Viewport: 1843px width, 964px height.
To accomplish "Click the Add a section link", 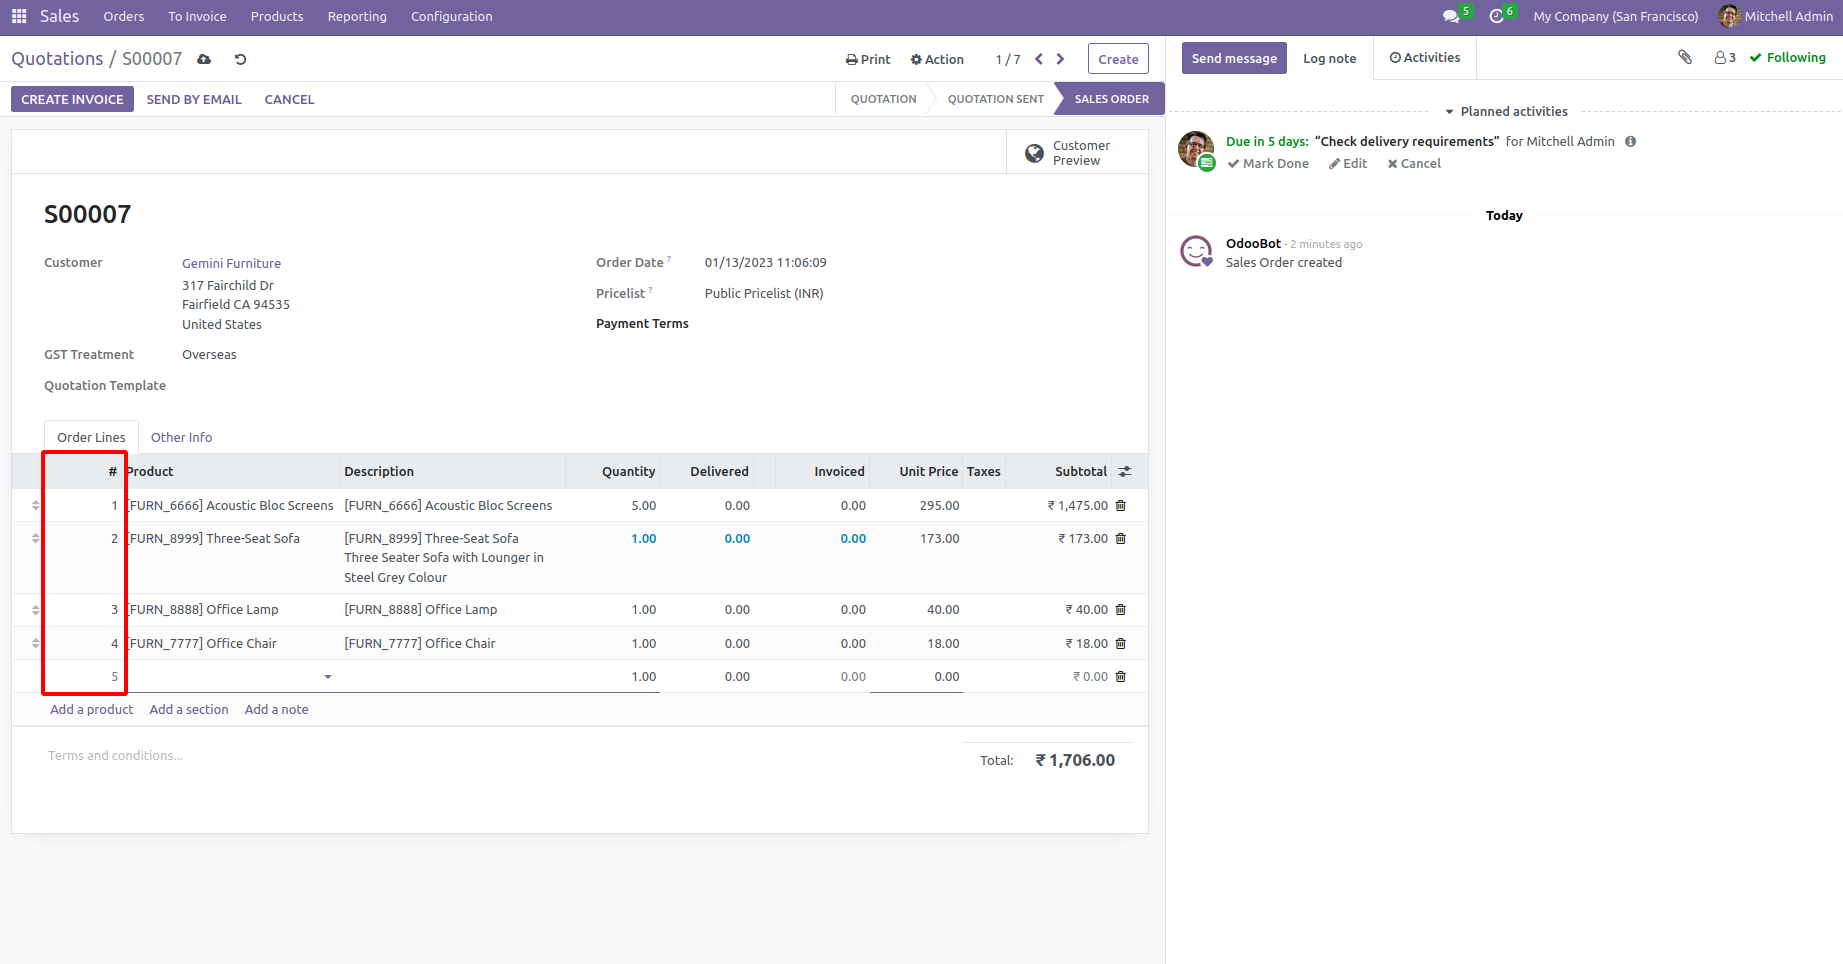I will click(189, 710).
